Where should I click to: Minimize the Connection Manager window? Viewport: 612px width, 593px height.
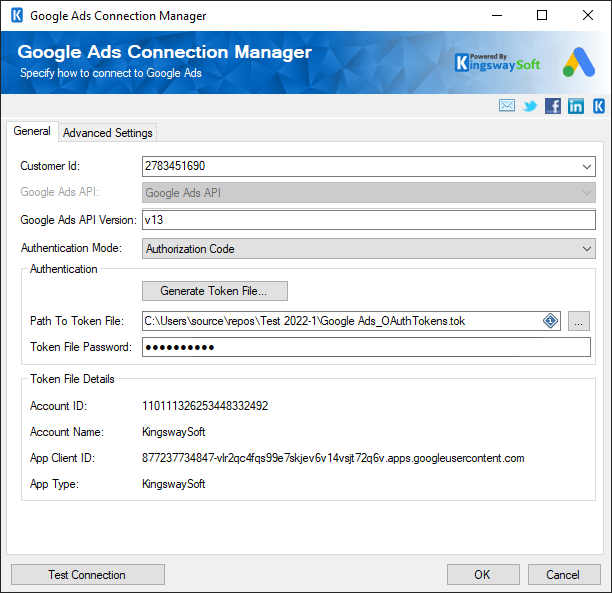point(497,16)
